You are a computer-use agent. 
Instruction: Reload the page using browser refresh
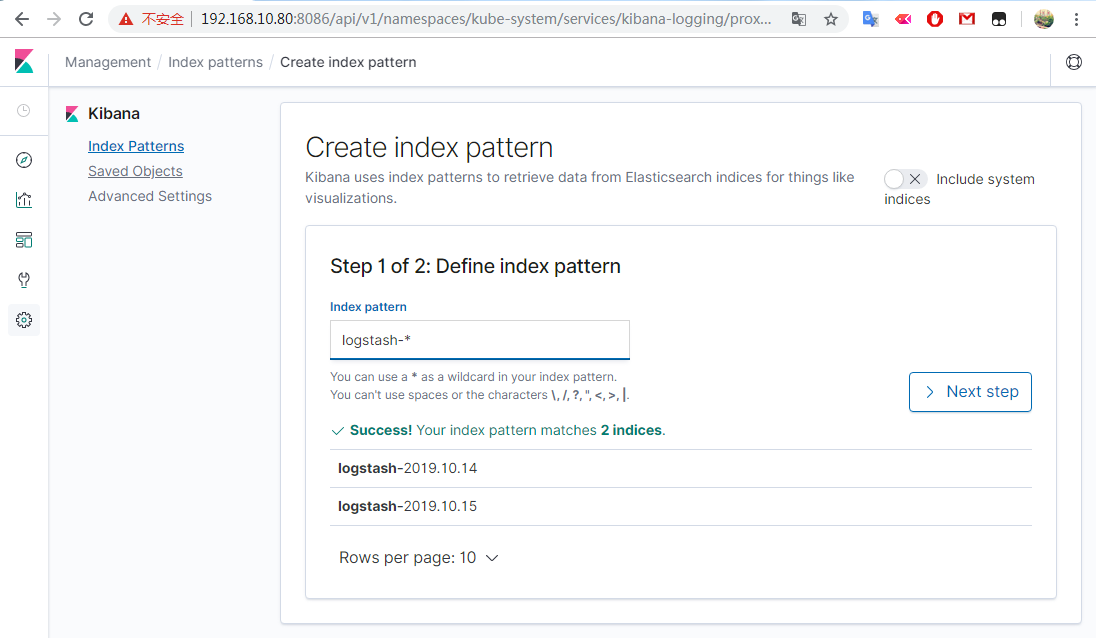87,19
